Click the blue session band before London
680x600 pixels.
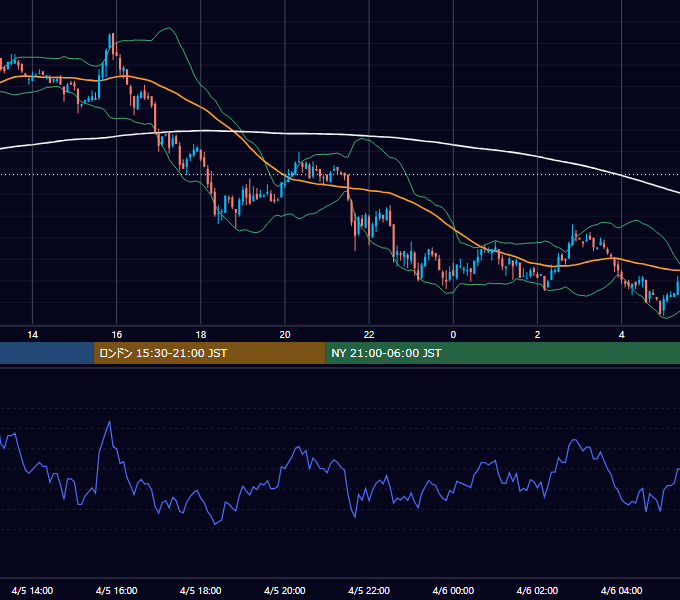pyautogui.click(x=47, y=353)
